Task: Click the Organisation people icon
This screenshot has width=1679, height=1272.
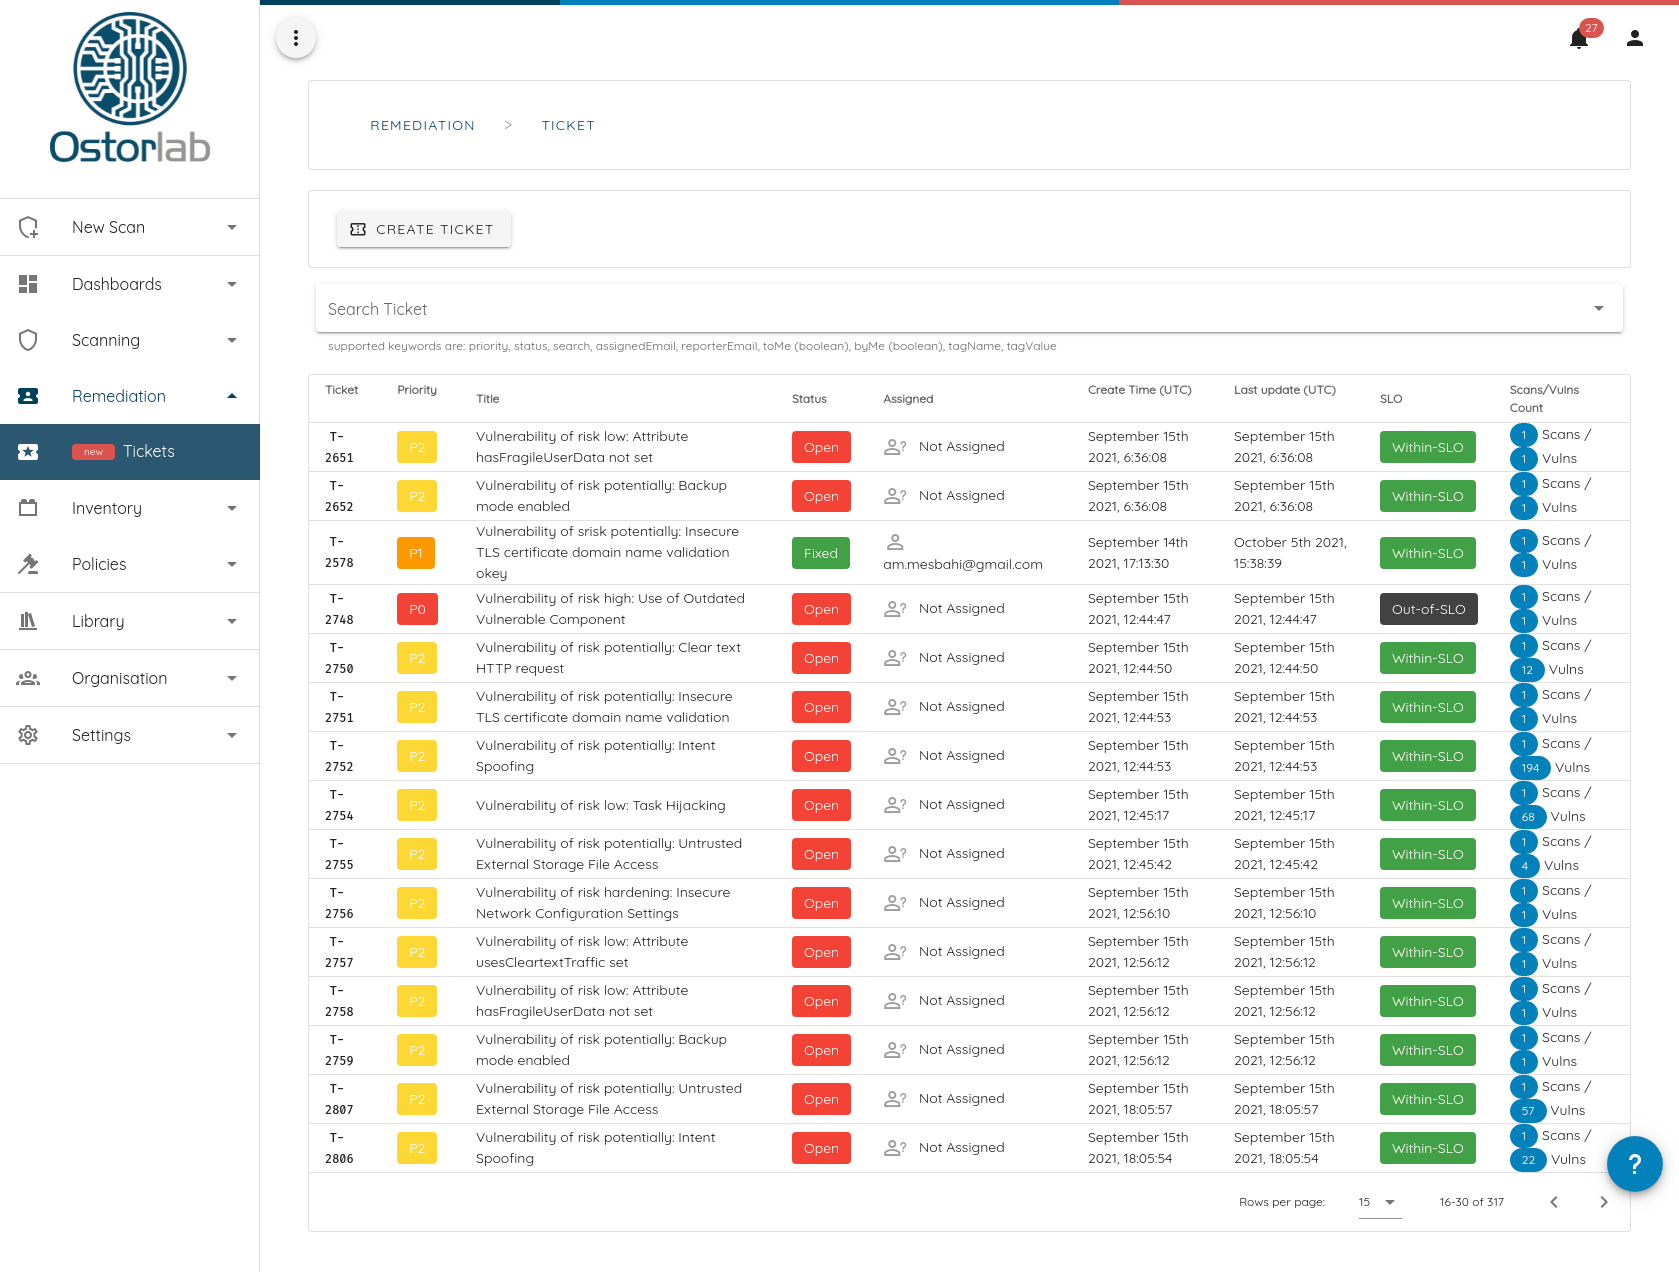Action: [x=28, y=678]
